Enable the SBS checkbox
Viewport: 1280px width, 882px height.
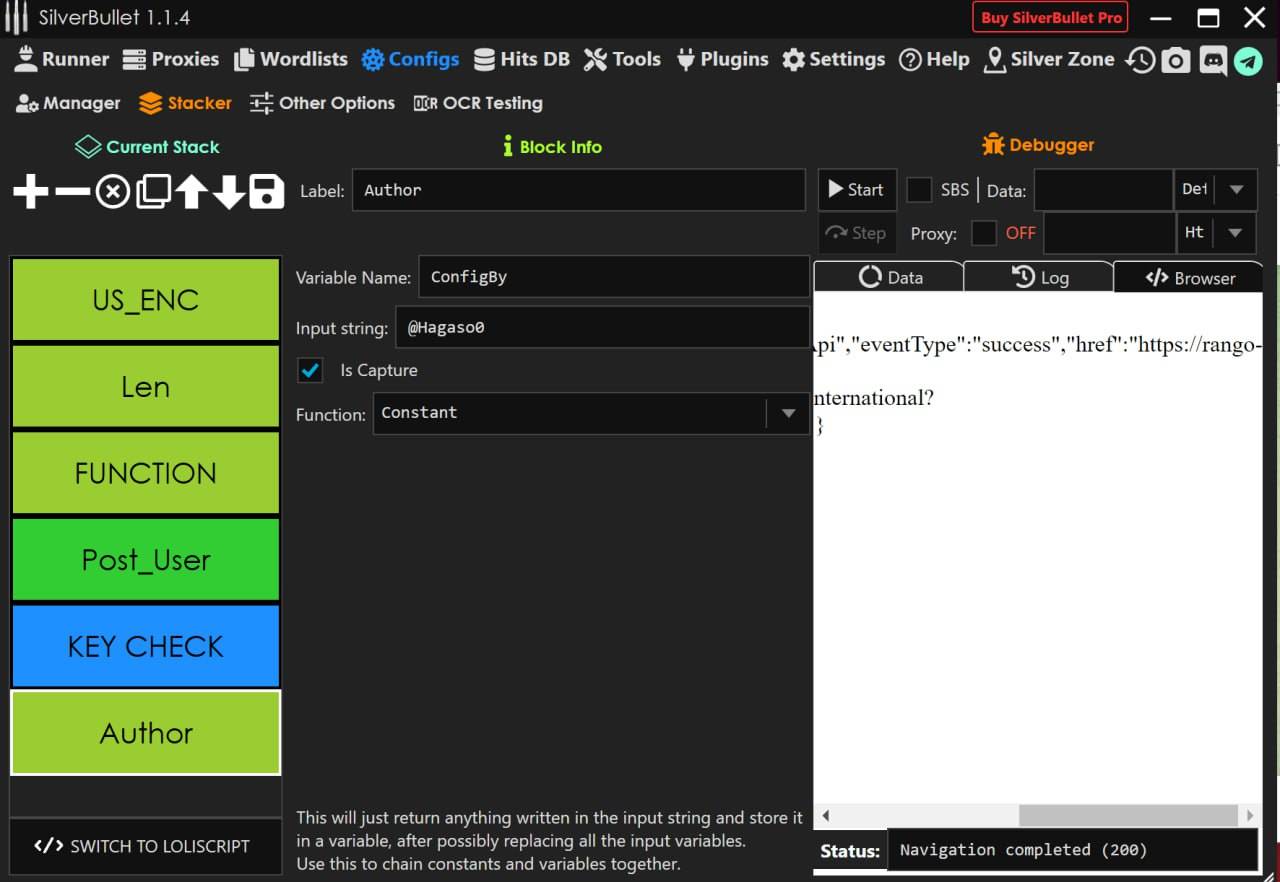tap(918, 190)
